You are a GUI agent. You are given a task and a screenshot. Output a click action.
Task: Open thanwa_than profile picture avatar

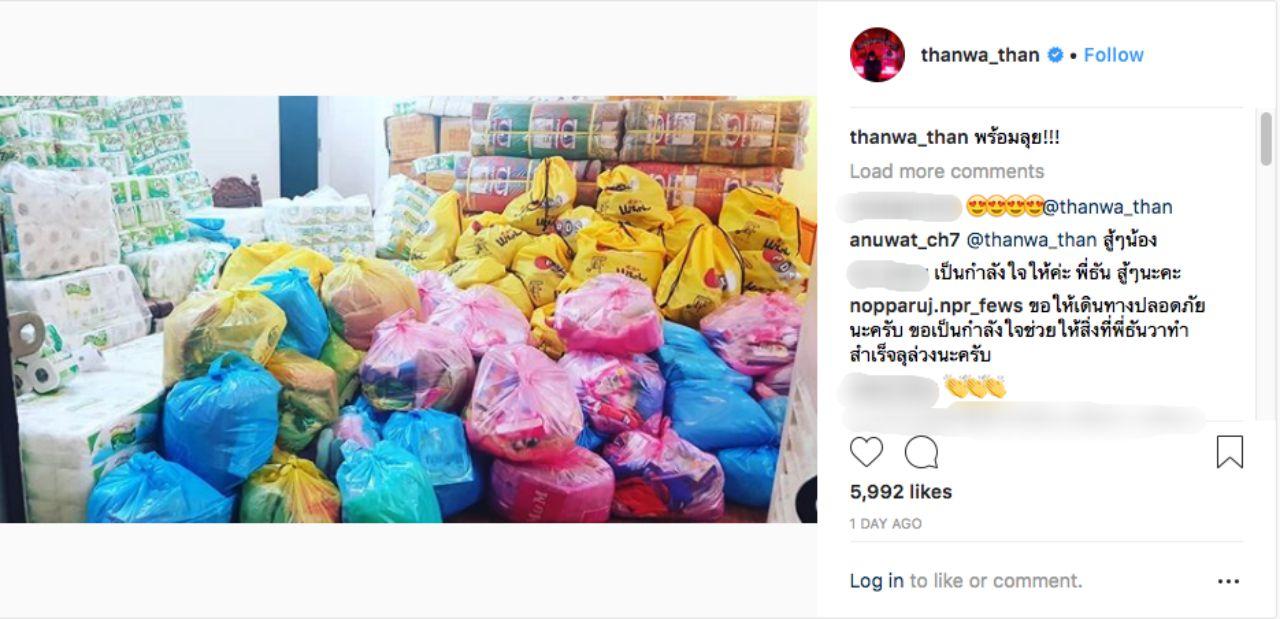(x=877, y=55)
